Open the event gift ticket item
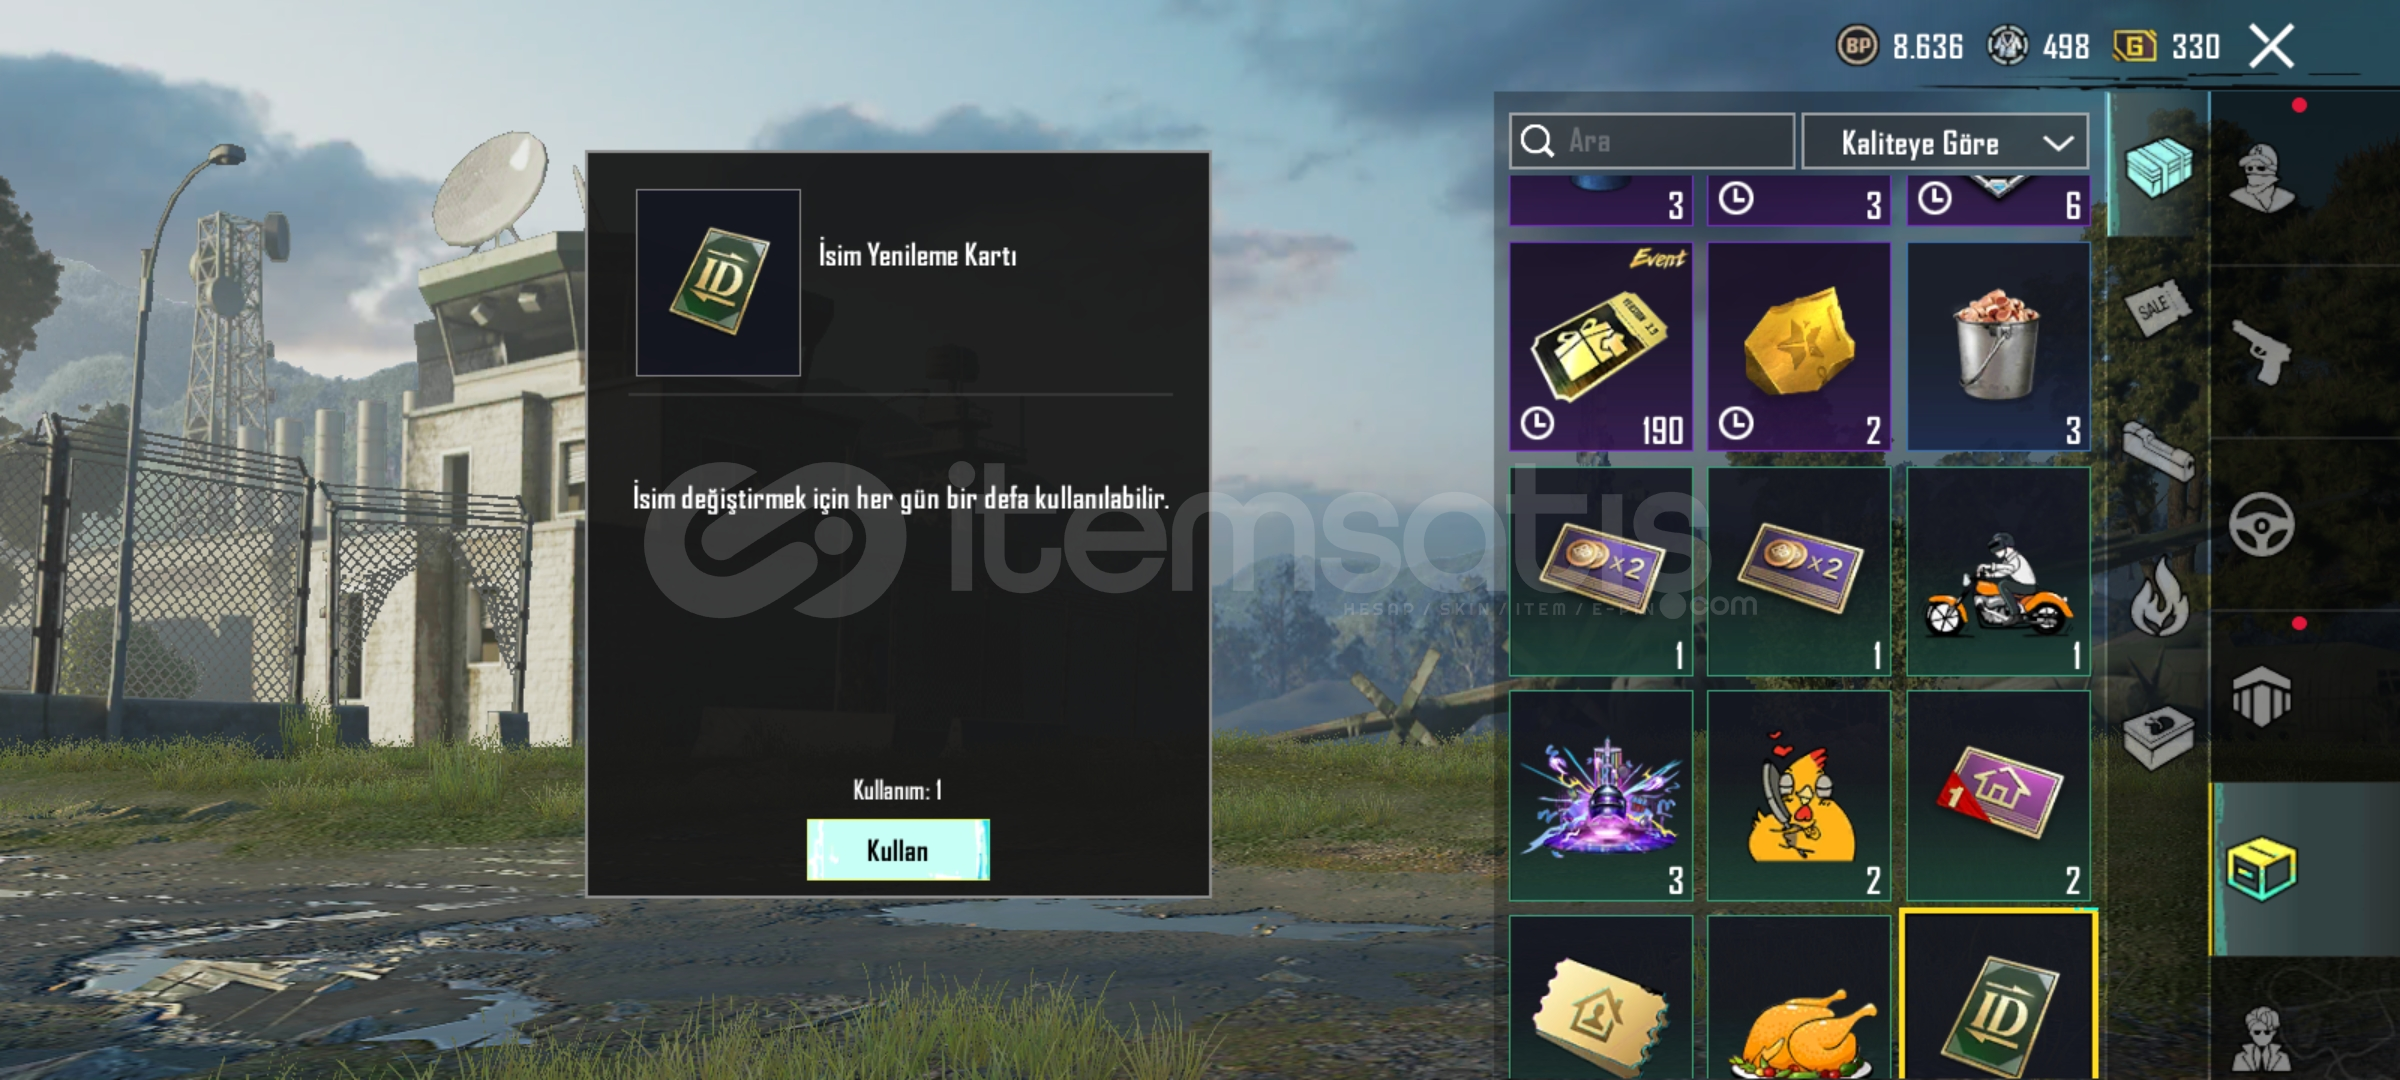The height and width of the screenshot is (1080, 2400). pyautogui.click(x=1601, y=346)
